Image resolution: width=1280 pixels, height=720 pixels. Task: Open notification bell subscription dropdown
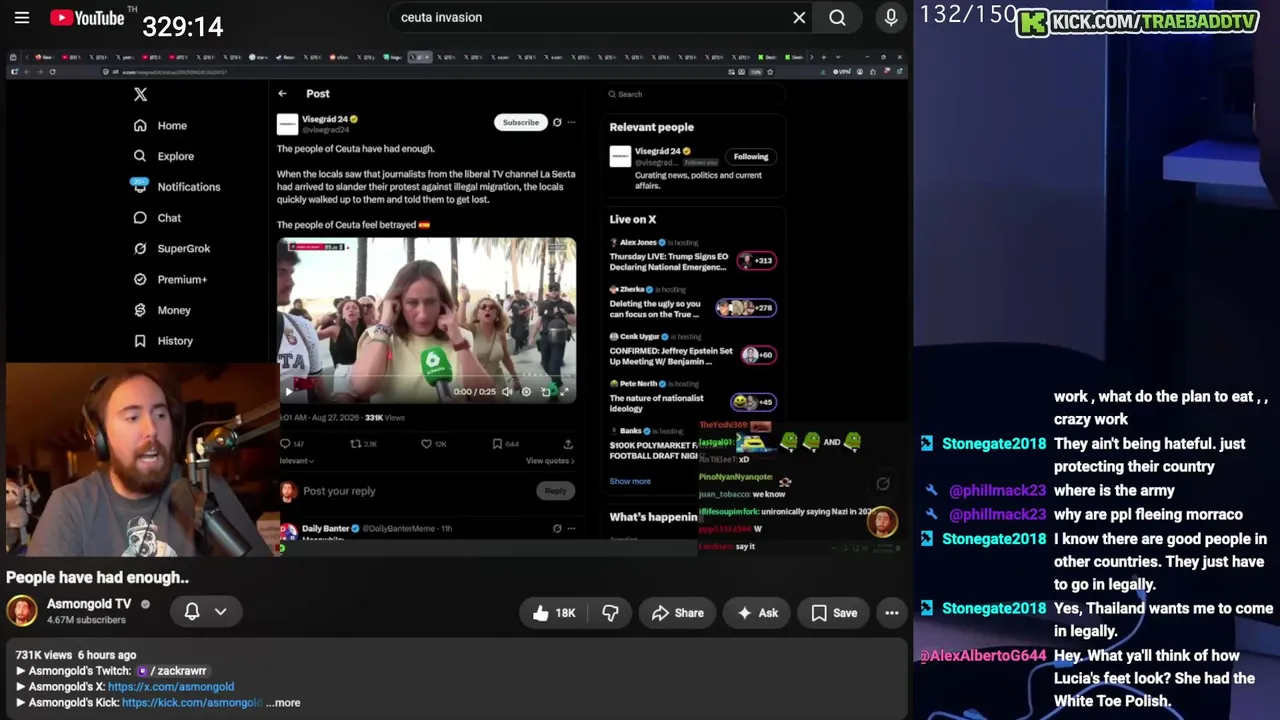pos(205,612)
